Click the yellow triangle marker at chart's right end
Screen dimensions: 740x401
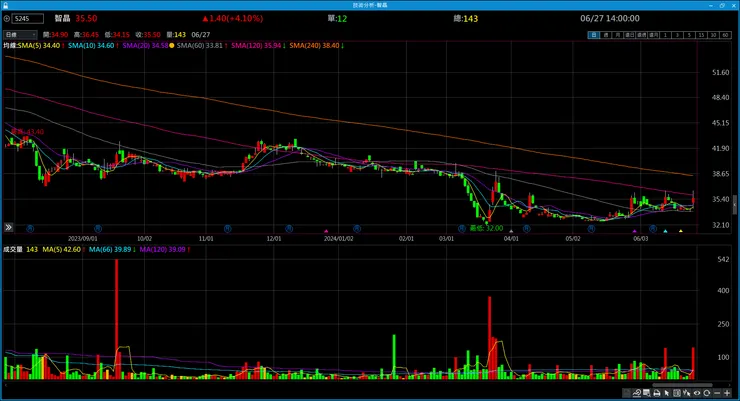[x=681, y=231]
